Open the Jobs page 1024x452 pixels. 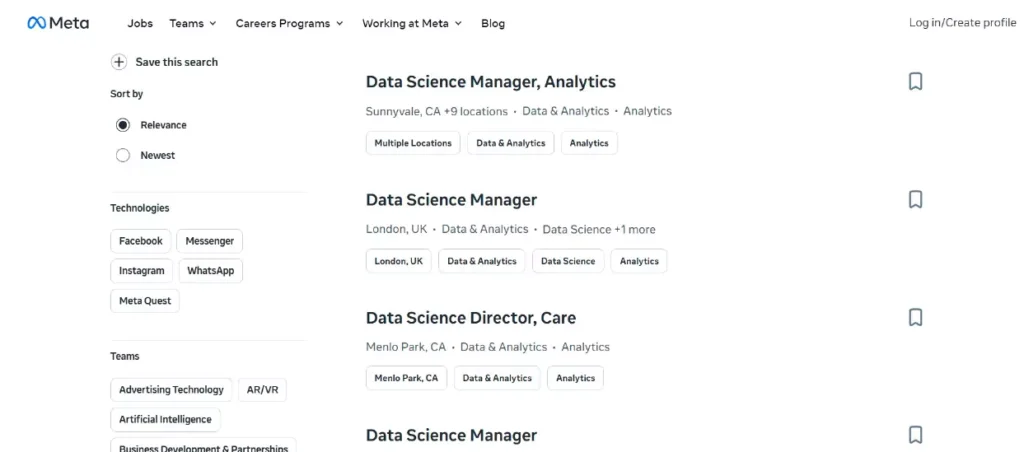(x=140, y=23)
